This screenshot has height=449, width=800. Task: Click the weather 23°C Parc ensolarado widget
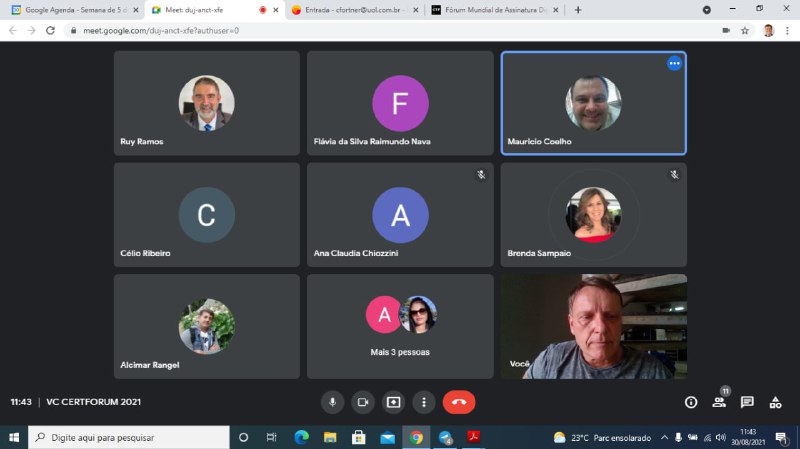click(x=602, y=437)
